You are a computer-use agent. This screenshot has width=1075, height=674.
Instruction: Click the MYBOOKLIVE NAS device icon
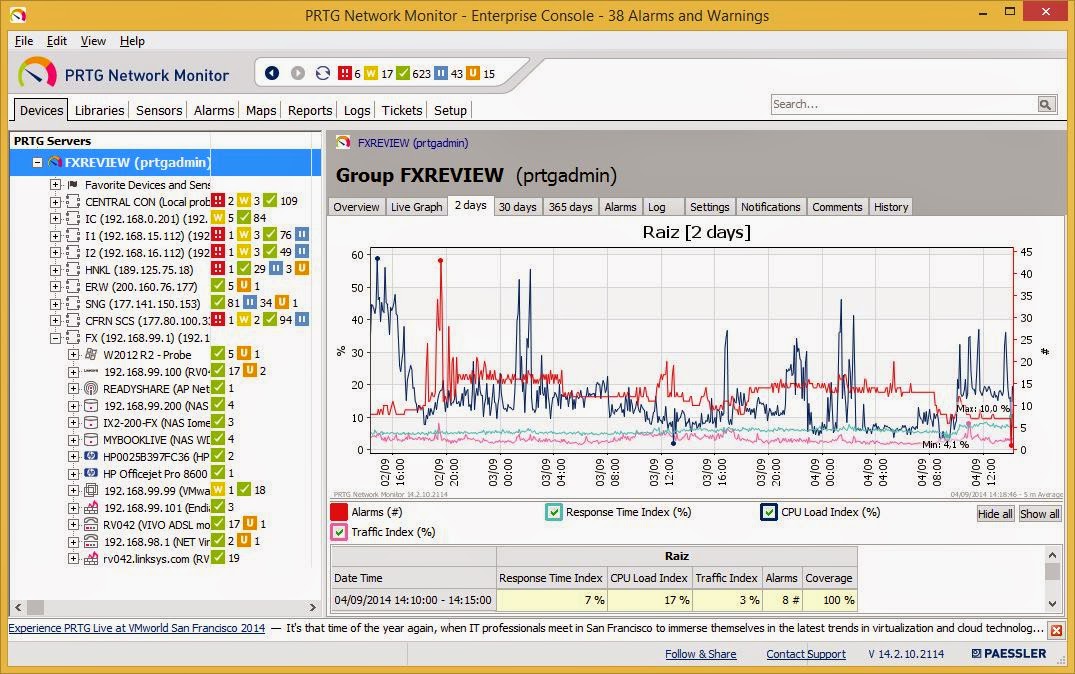90,440
